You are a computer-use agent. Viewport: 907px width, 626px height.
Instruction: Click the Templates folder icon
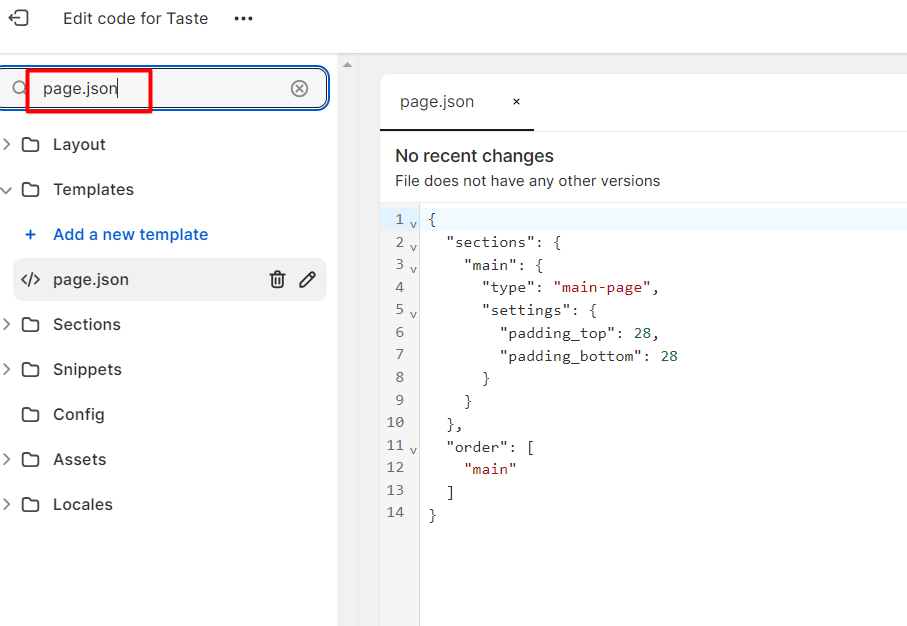pyautogui.click(x=31, y=189)
